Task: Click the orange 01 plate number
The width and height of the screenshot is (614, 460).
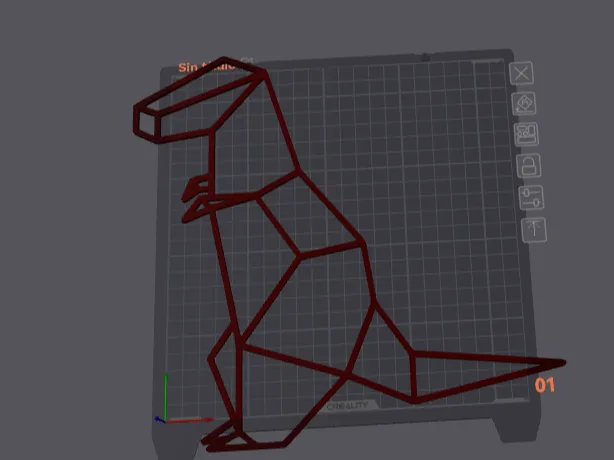Action: coord(545,385)
